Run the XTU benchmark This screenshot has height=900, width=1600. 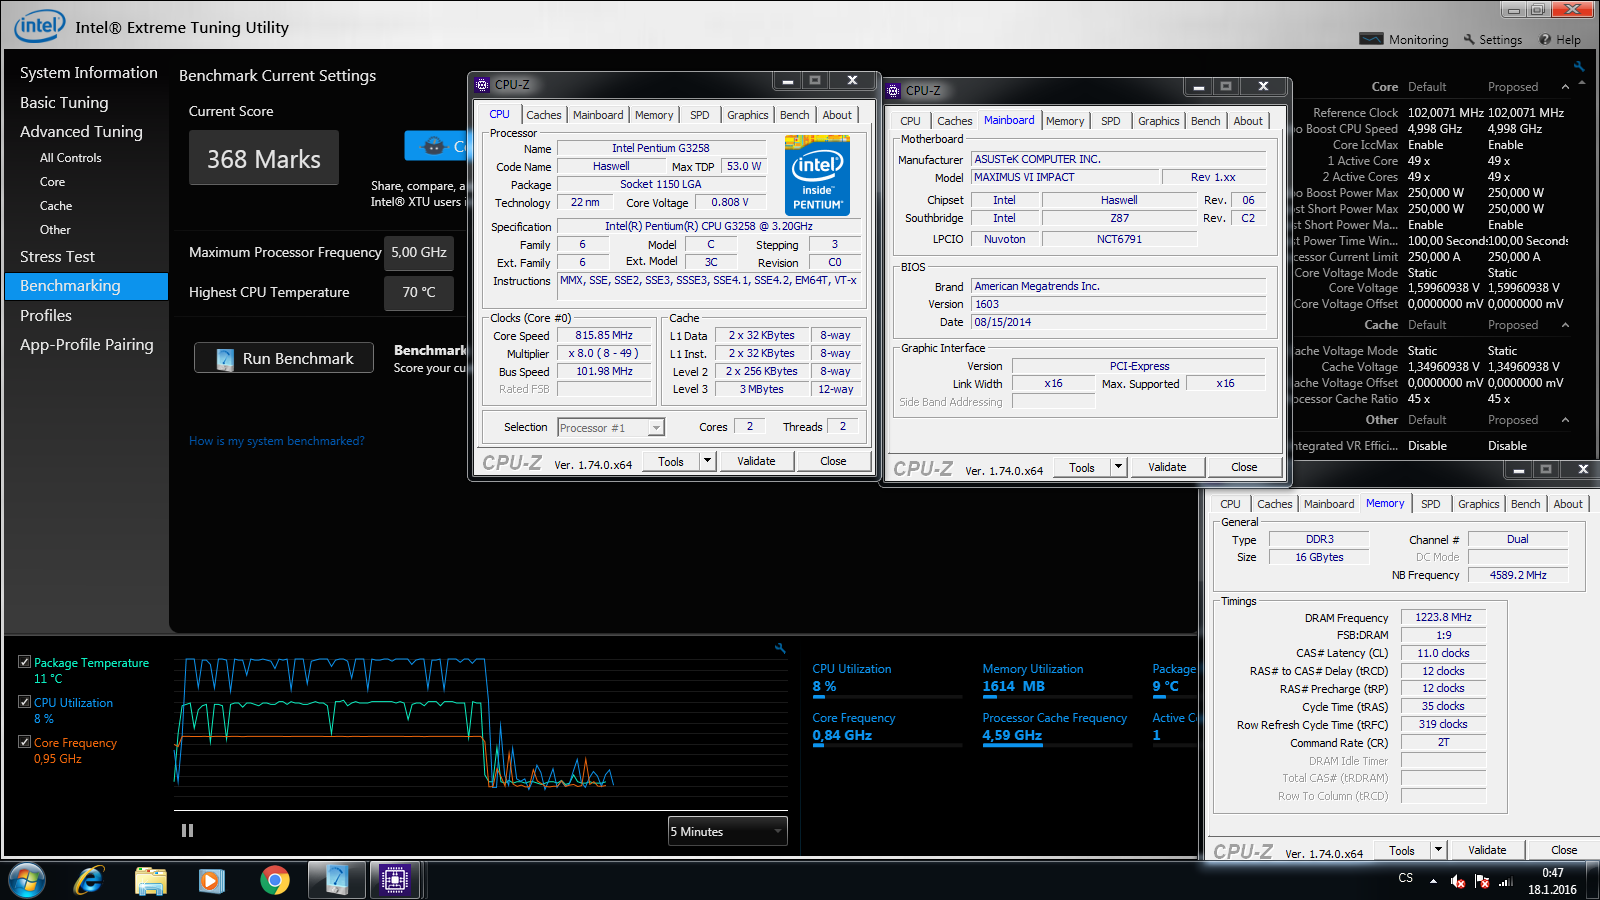284,358
